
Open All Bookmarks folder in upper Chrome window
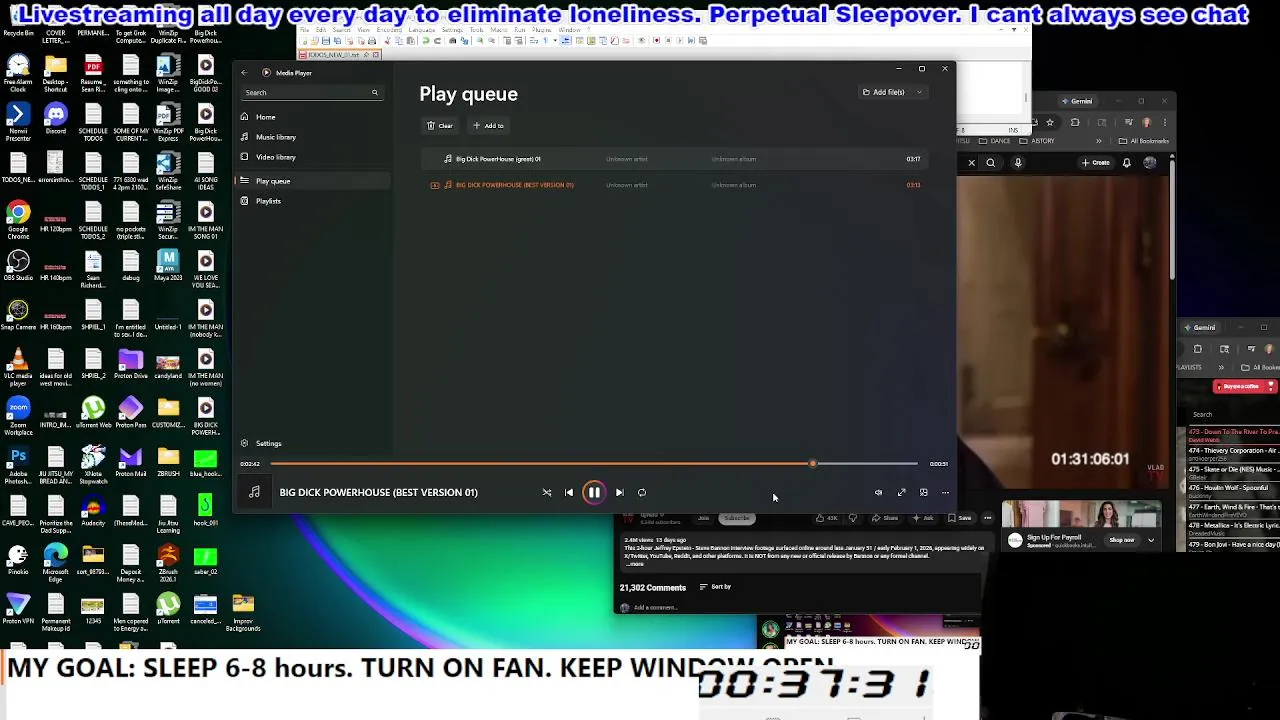point(1145,141)
